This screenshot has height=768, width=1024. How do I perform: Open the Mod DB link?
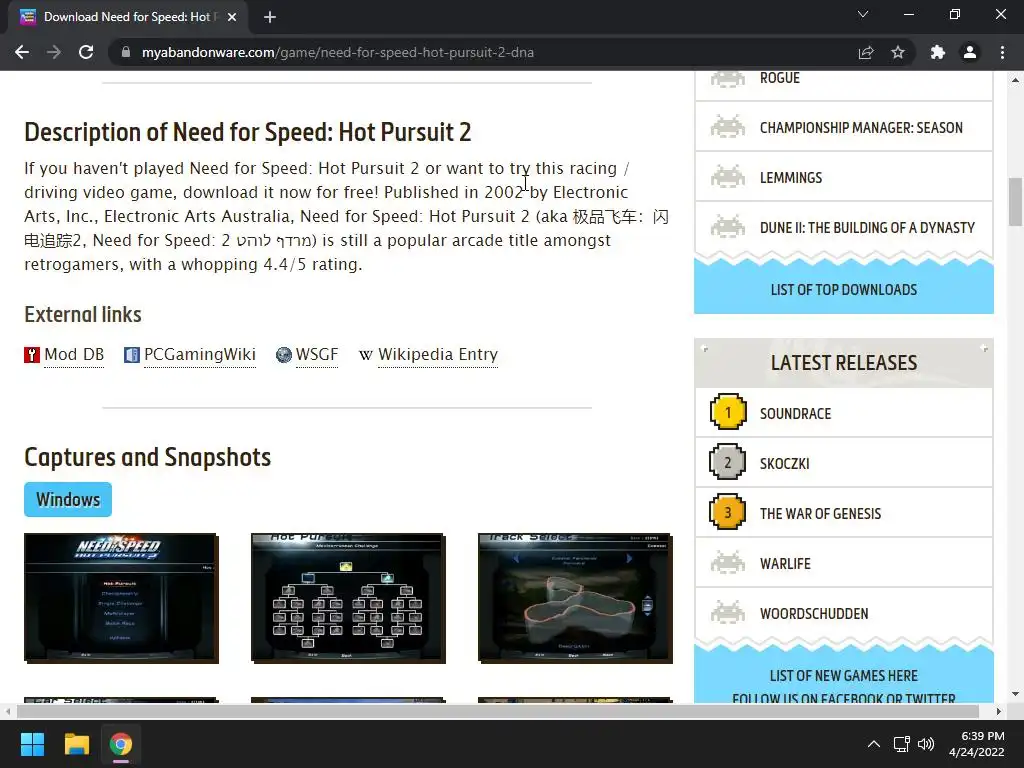[x=74, y=355]
